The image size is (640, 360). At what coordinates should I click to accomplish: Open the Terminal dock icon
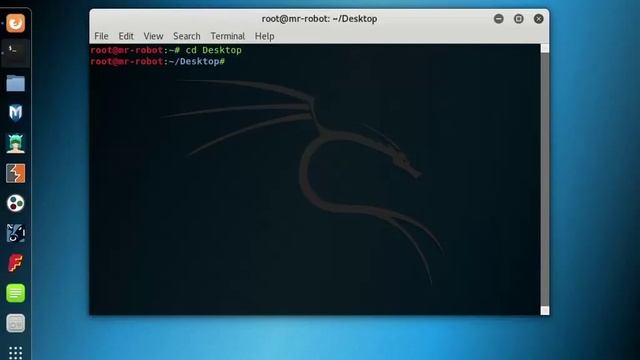[x=16, y=53]
